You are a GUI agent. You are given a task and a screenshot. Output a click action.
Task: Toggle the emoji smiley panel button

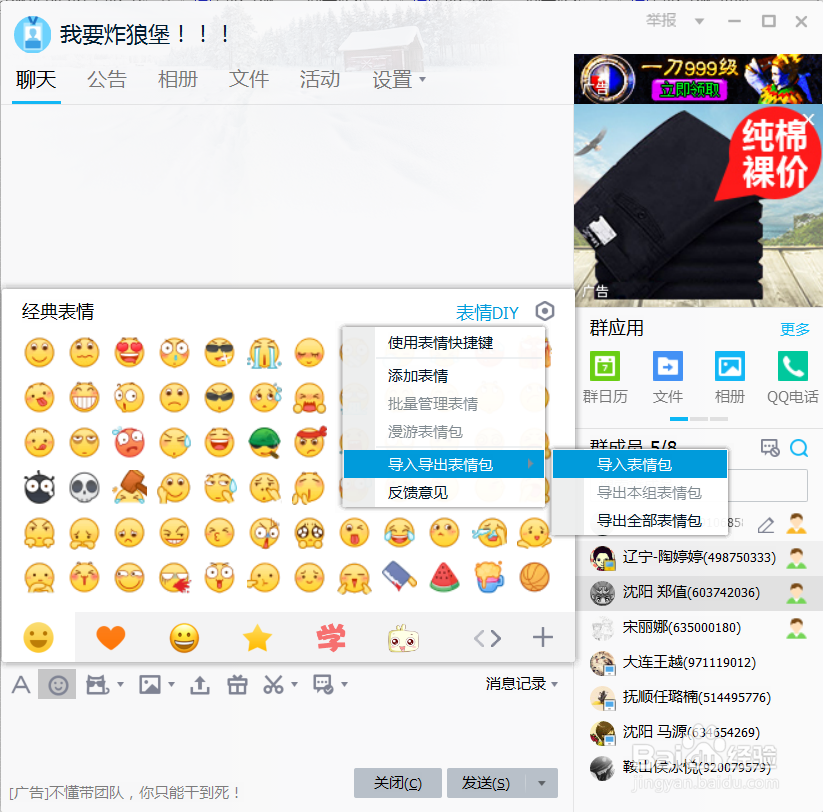(x=58, y=684)
